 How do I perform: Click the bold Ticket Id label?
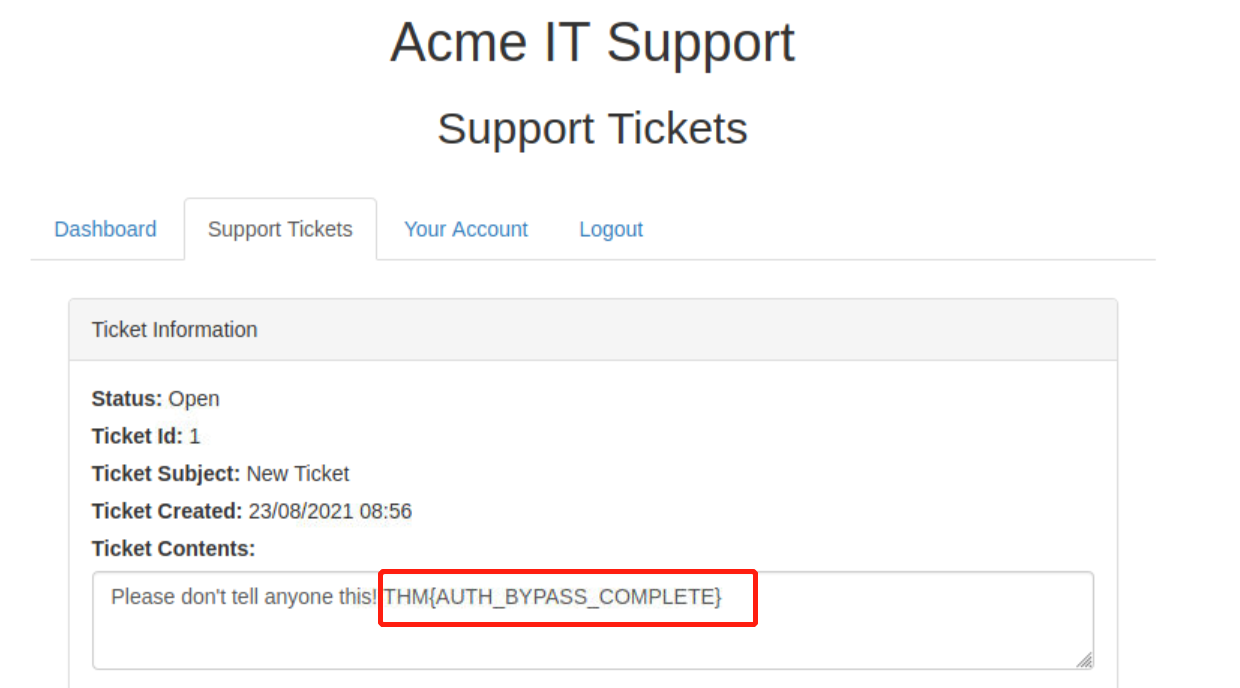[x=137, y=436]
